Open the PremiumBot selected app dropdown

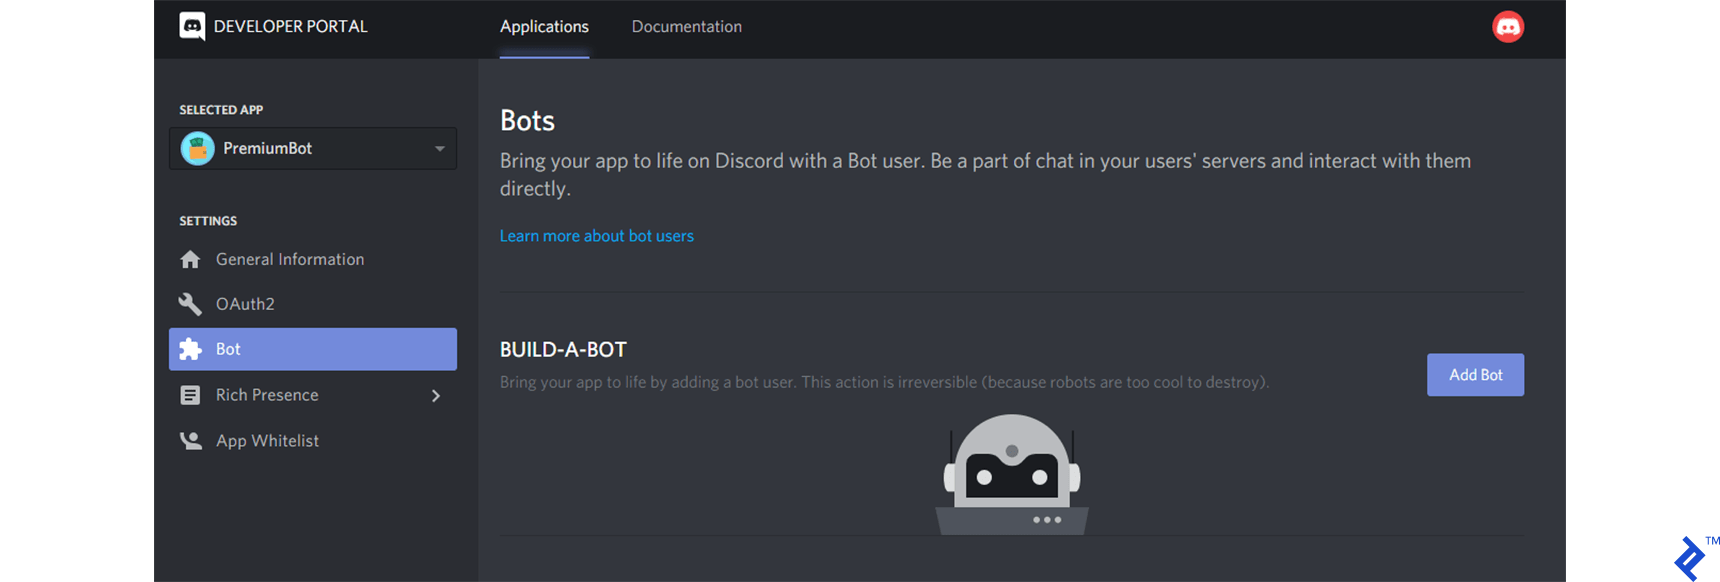tap(313, 148)
